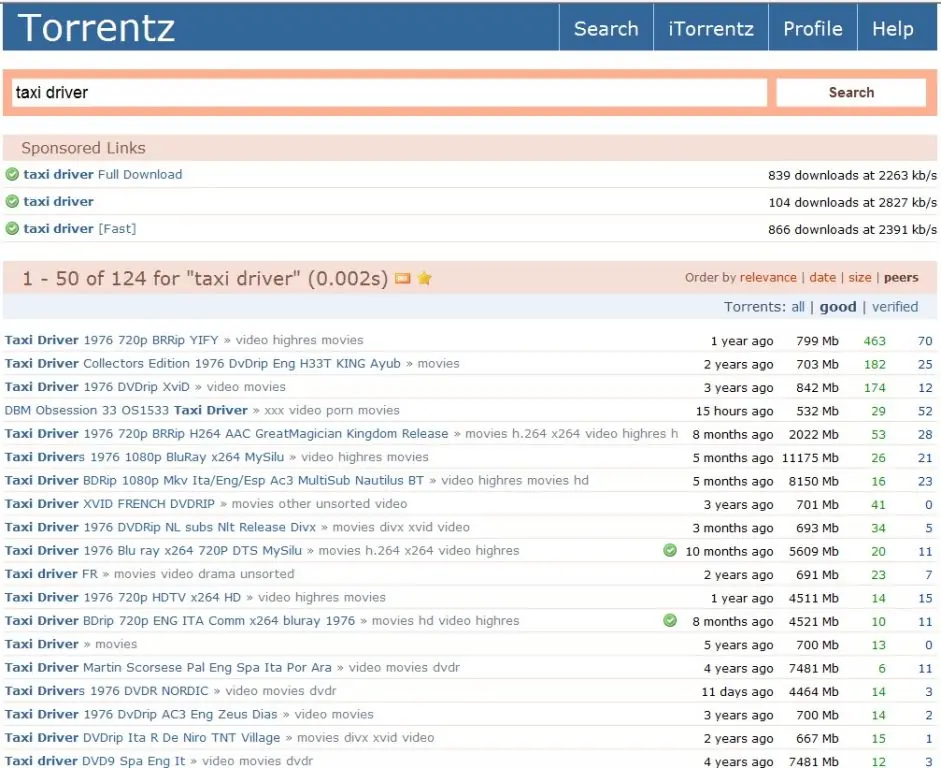This screenshot has width=941, height=768.
Task: Click the '799 Mb' size value
Action: tap(817, 341)
